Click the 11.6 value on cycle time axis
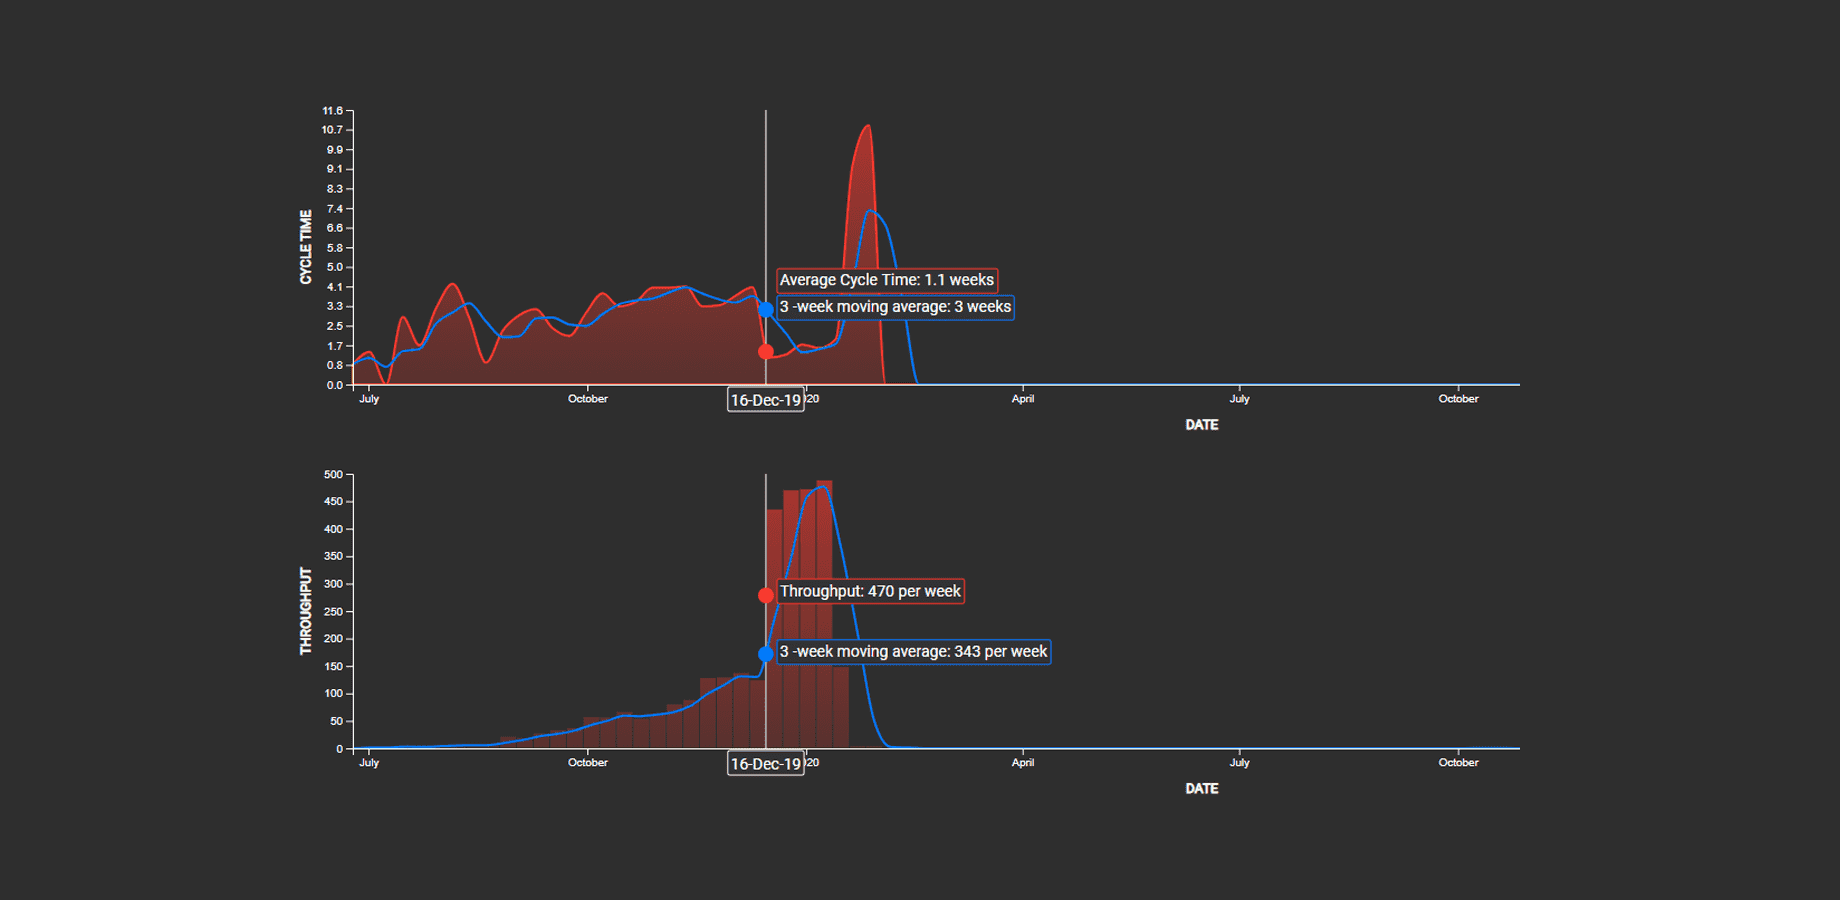The width and height of the screenshot is (1840, 900). pos(332,111)
